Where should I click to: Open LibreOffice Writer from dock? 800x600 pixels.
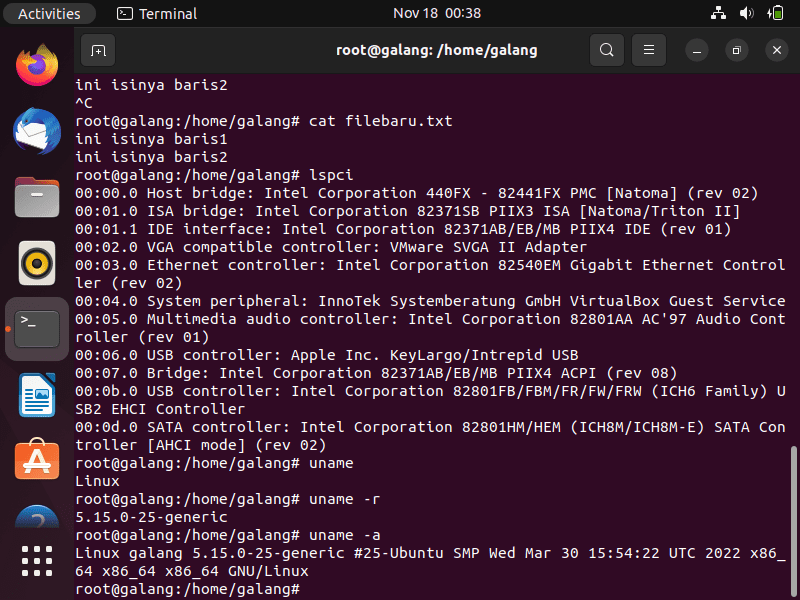click(37, 395)
